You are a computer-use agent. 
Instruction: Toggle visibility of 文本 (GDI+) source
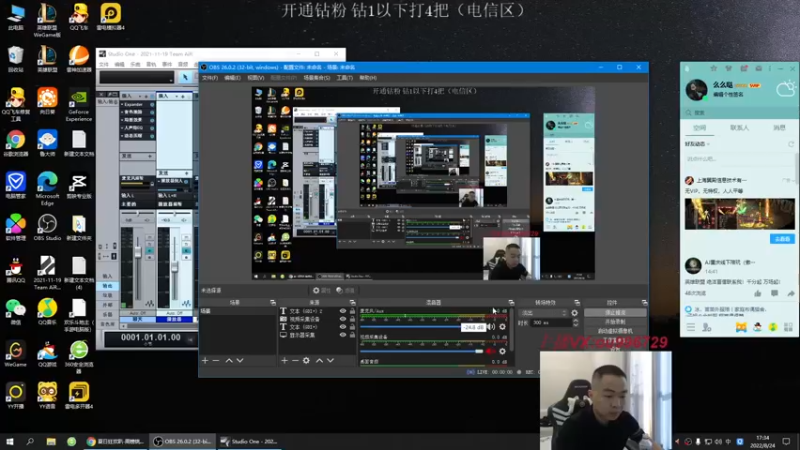[x=343, y=327]
